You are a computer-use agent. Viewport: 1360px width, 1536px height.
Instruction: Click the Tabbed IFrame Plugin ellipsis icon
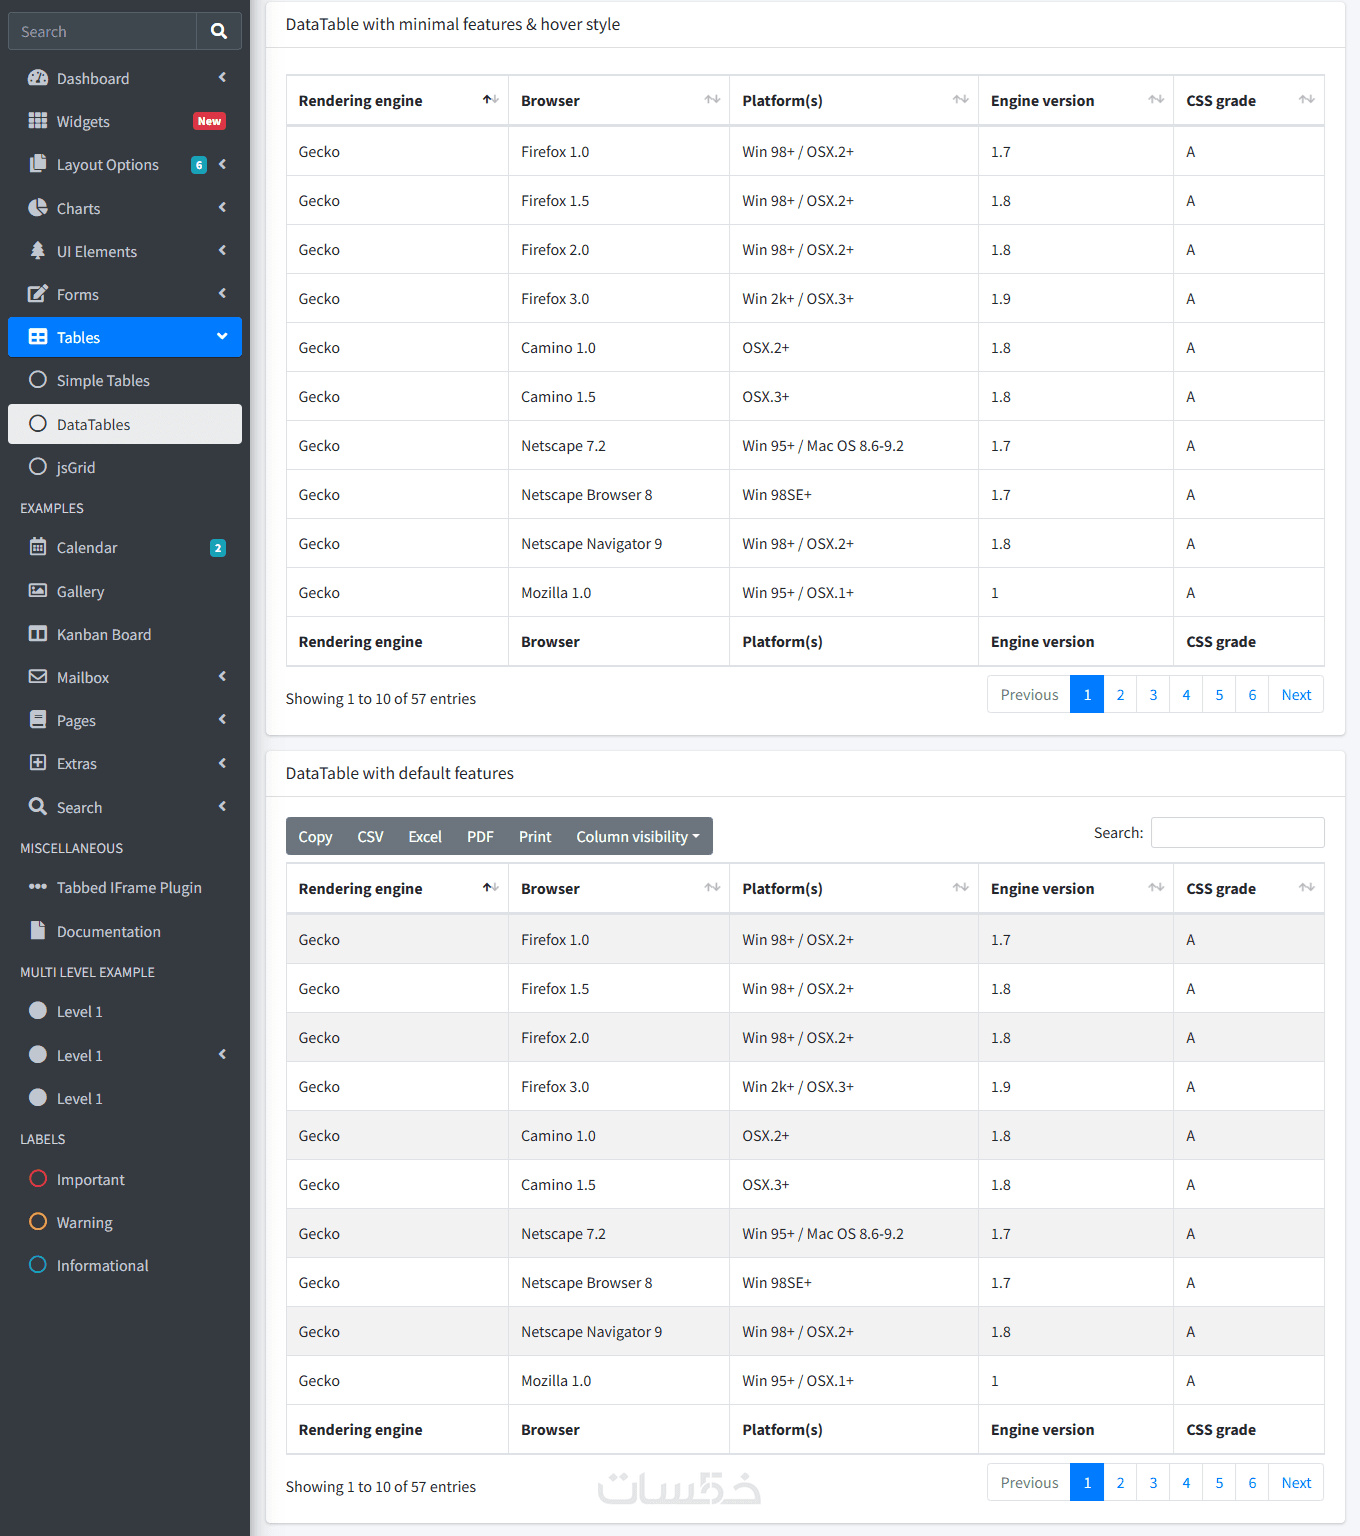tap(38, 887)
